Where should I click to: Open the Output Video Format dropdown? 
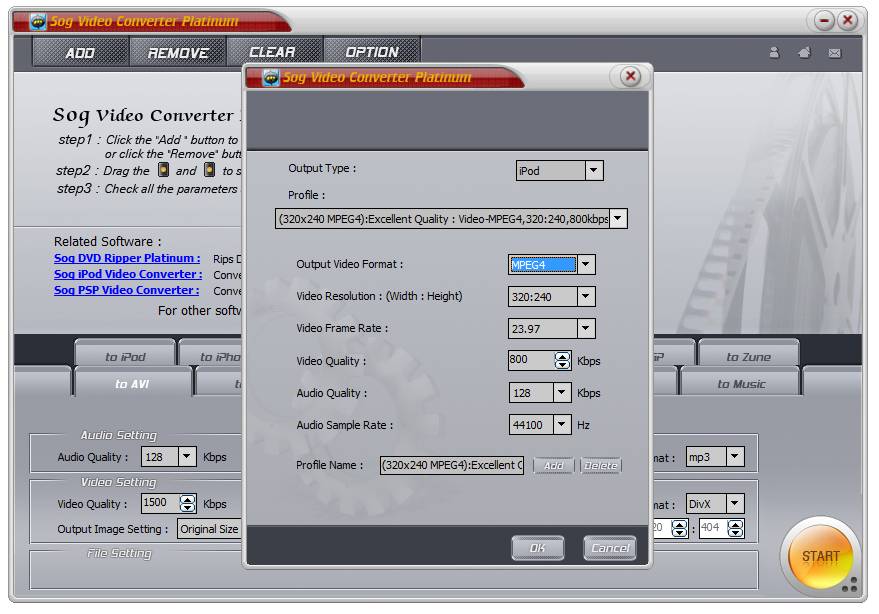(586, 264)
